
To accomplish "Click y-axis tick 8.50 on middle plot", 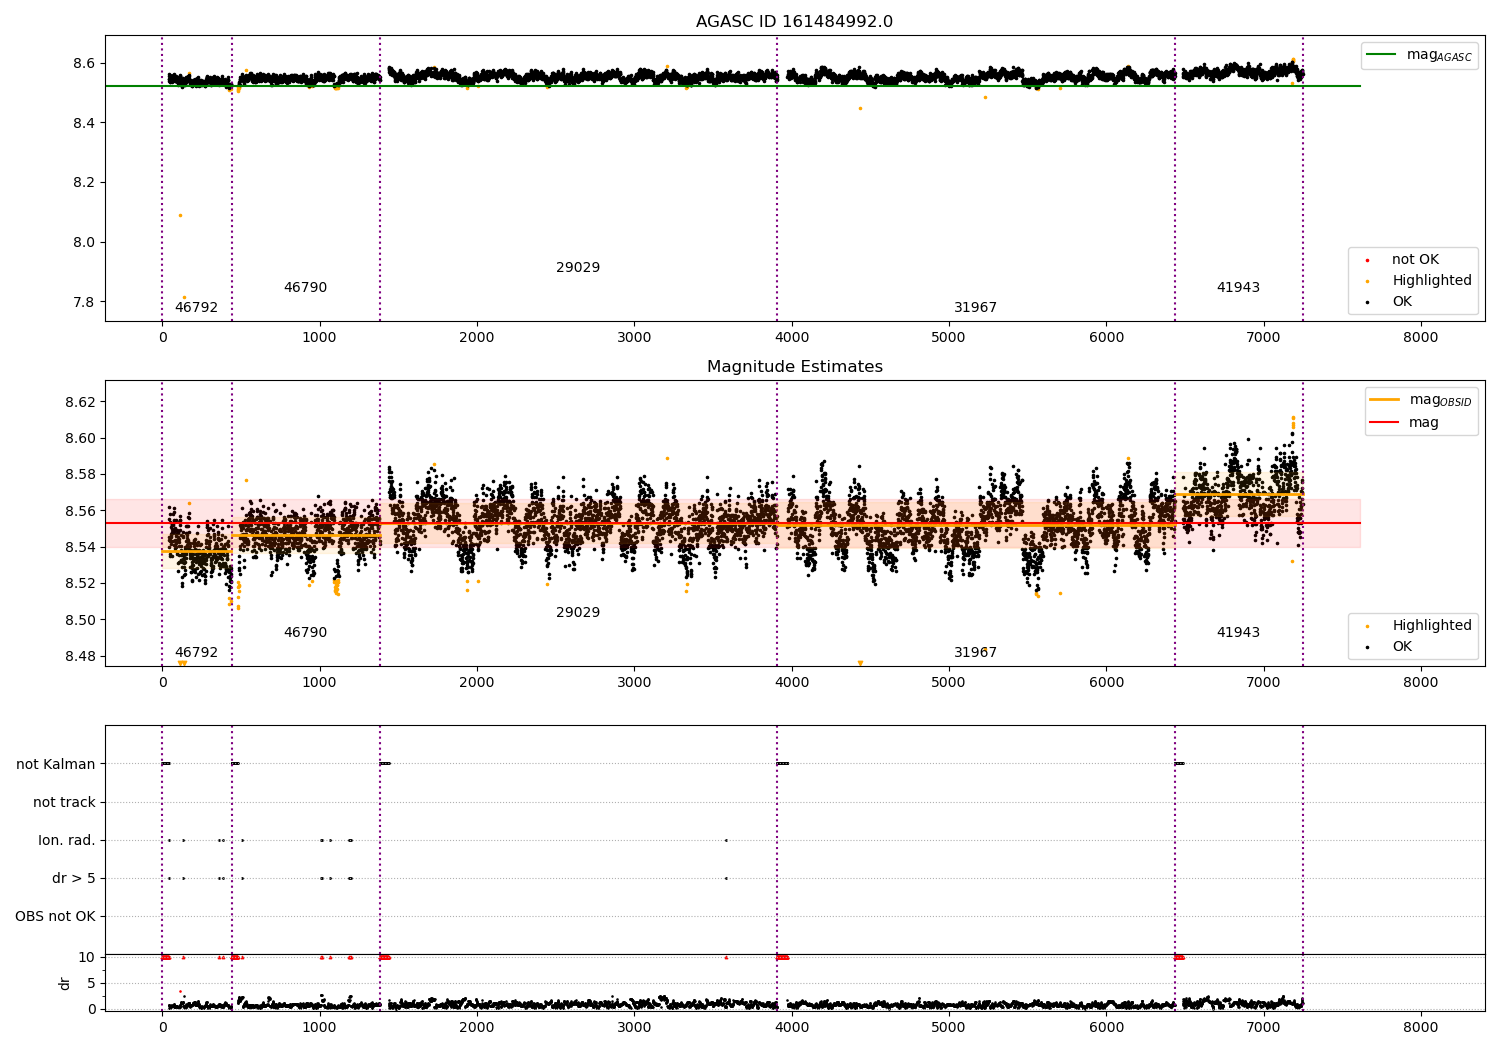I will tap(80, 620).
